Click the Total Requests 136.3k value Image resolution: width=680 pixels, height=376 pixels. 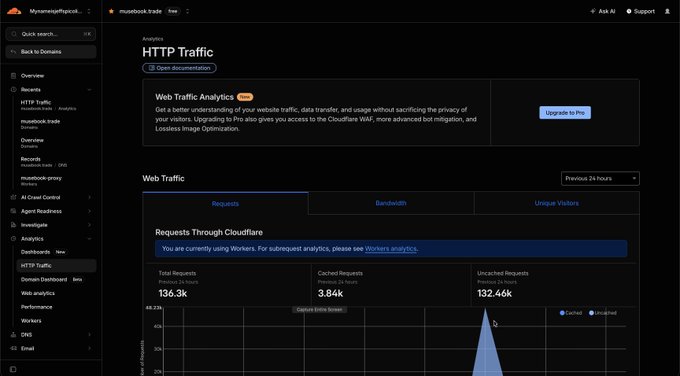click(x=173, y=293)
